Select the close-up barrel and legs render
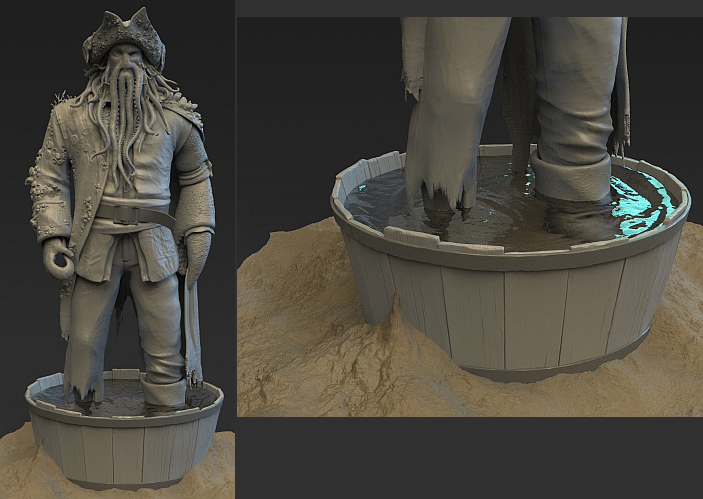This screenshot has height=499, width=703. (x=470, y=217)
